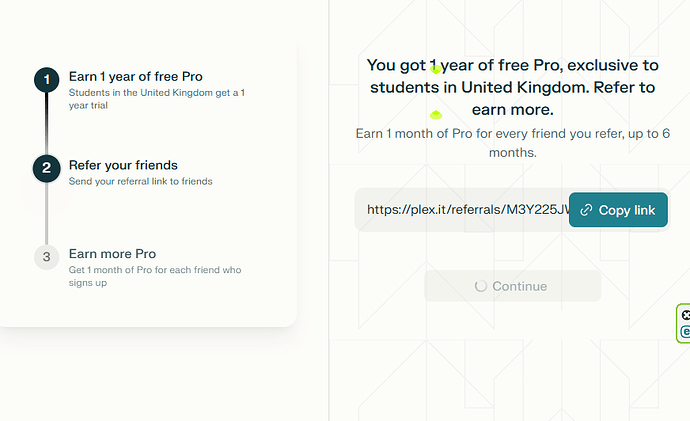Select the "Earn more Pro" step

pos(112,254)
